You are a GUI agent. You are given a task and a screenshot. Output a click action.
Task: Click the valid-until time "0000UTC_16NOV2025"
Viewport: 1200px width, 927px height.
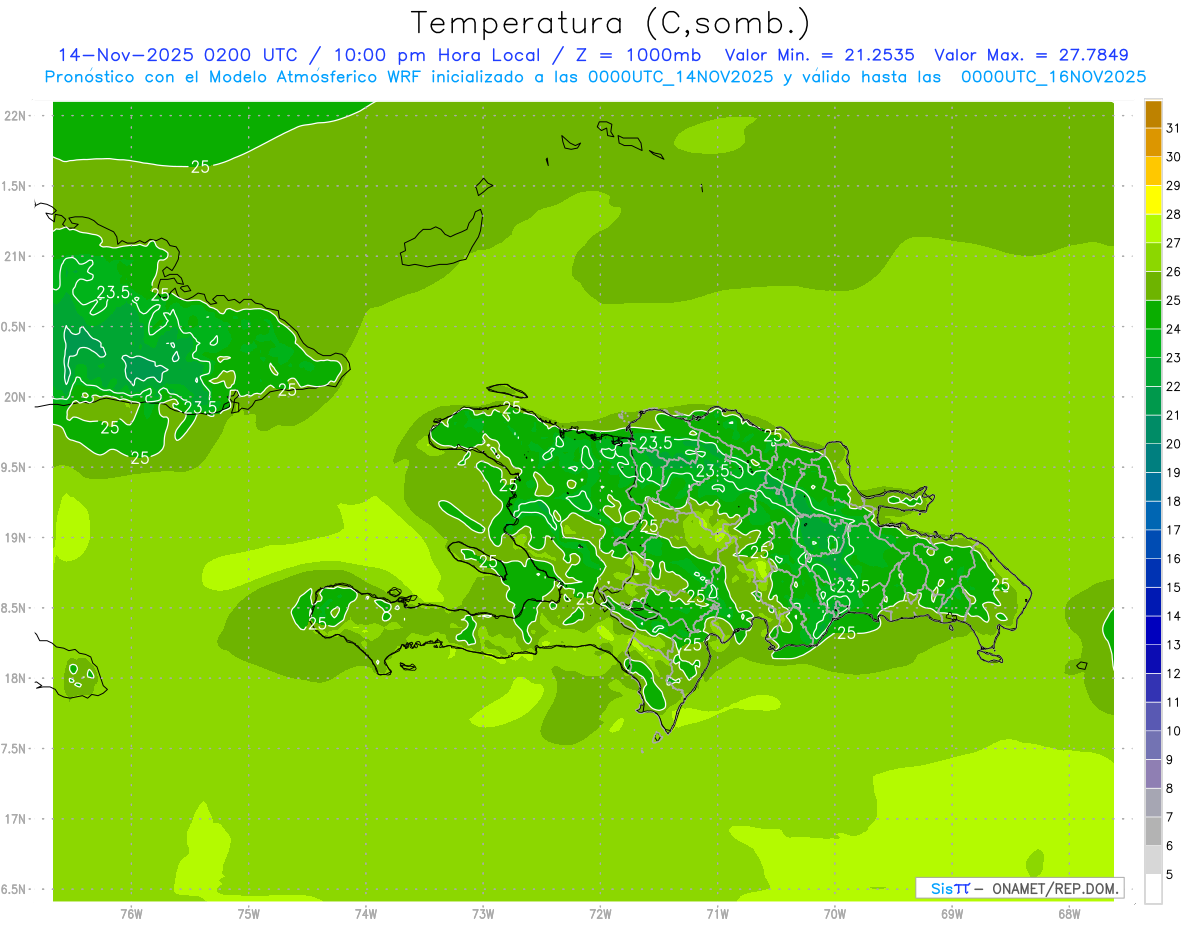tap(1053, 77)
